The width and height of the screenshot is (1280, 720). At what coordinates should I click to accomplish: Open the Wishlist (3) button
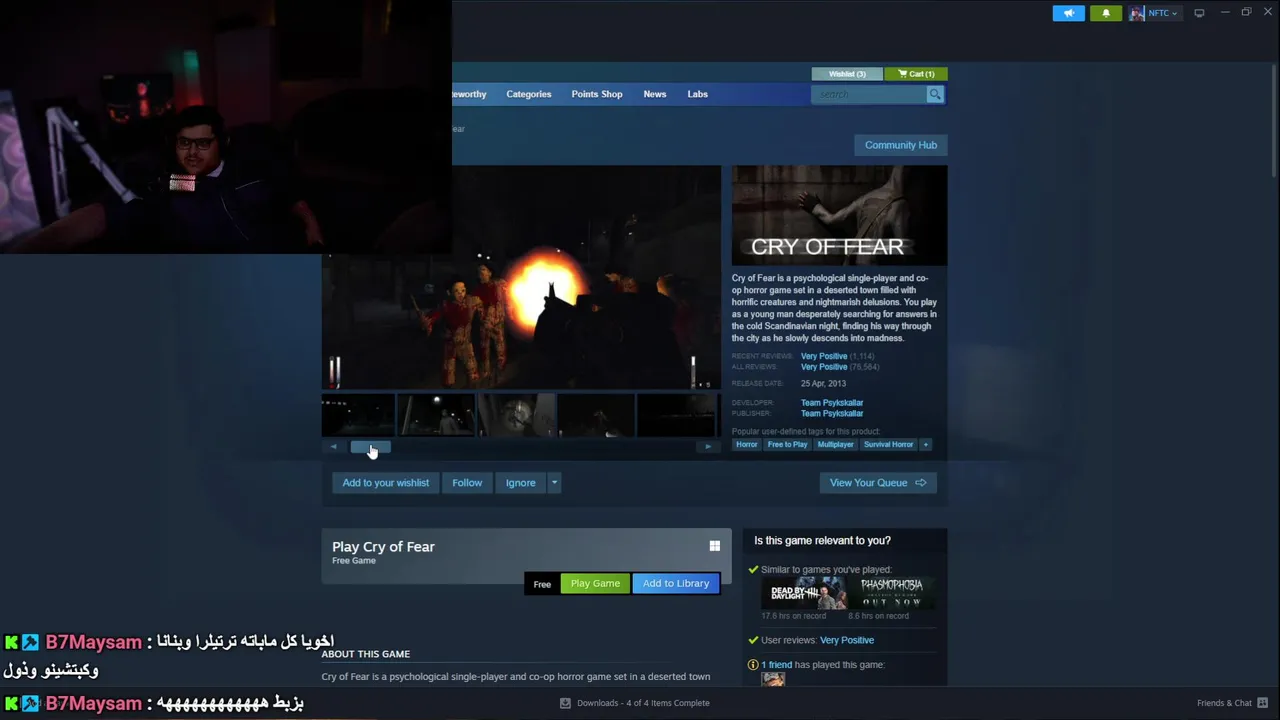pos(847,74)
